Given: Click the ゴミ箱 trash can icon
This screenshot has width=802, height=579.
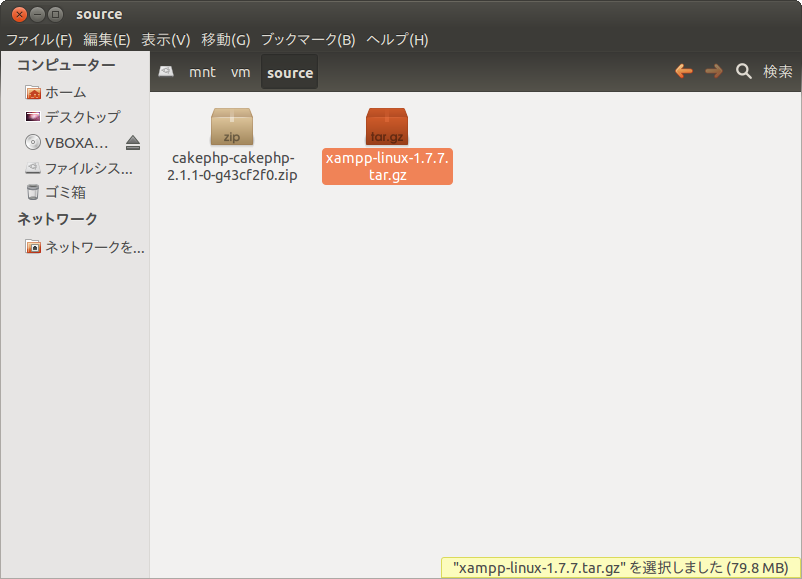Looking at the screenshot, I should click(33, 192).
